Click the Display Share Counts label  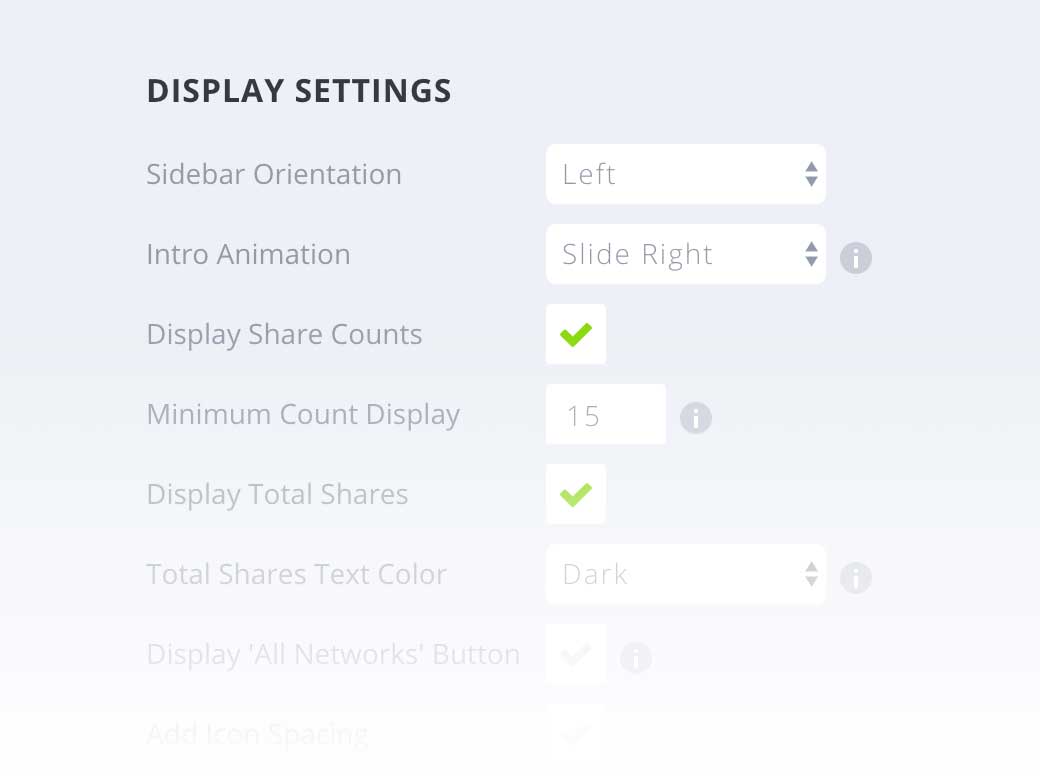[284, 334]
